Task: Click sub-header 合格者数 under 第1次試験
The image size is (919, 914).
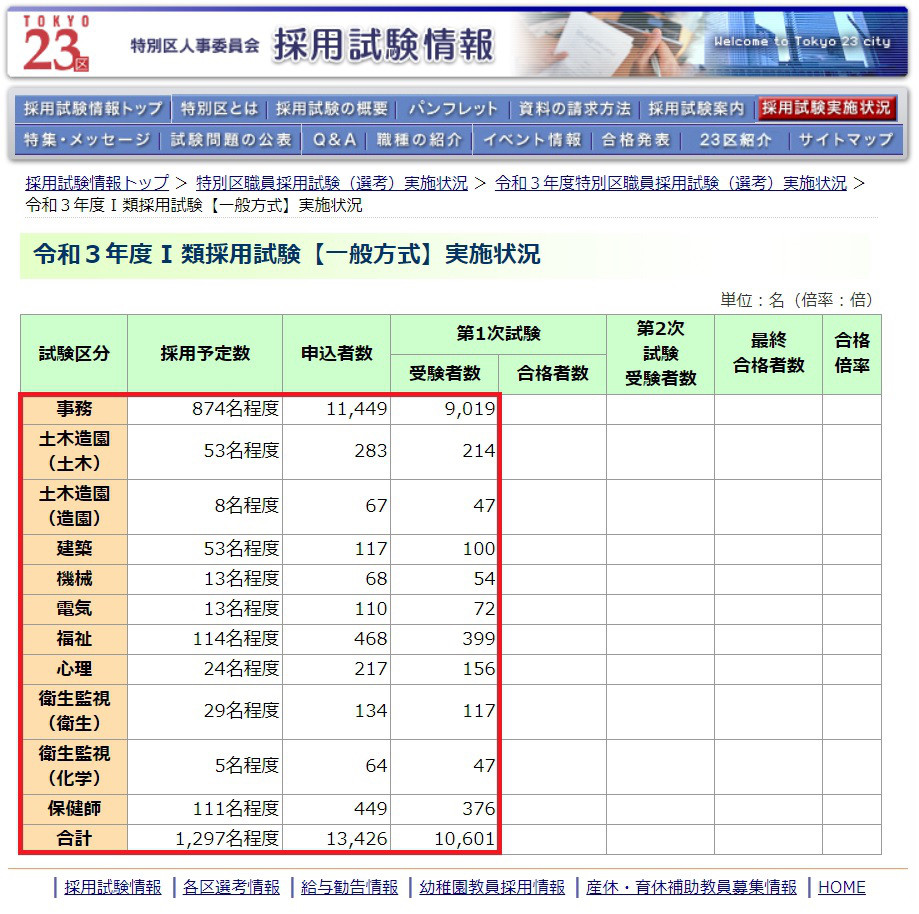Action: [552, 373]
